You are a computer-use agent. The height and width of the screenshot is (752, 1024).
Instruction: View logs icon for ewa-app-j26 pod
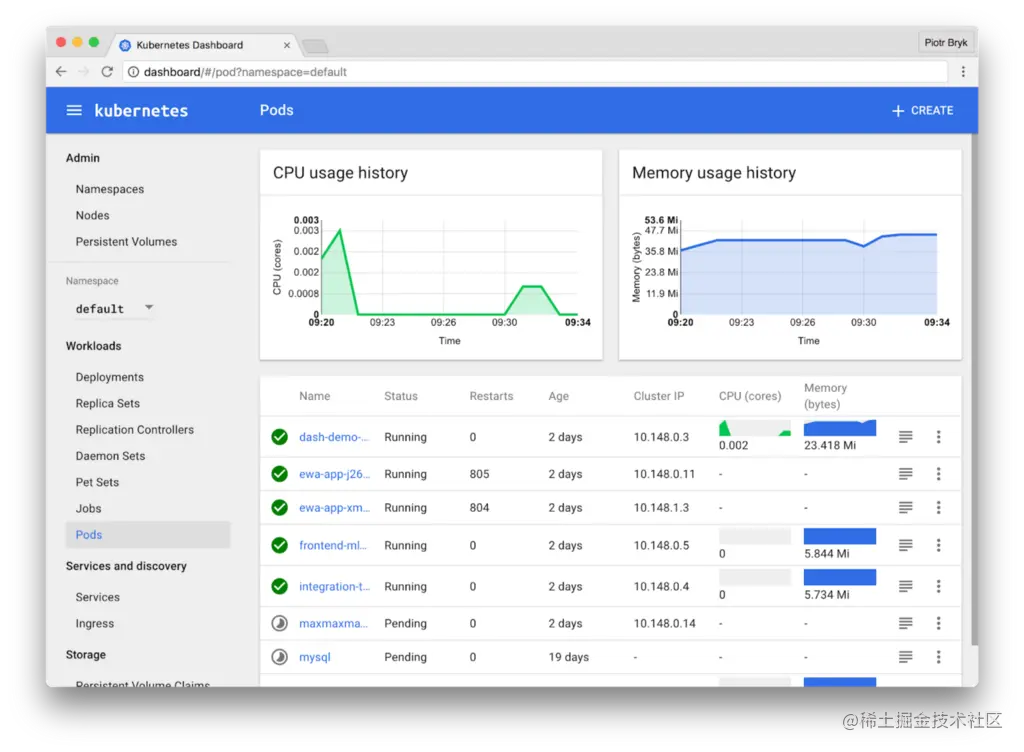click(905, 474)
